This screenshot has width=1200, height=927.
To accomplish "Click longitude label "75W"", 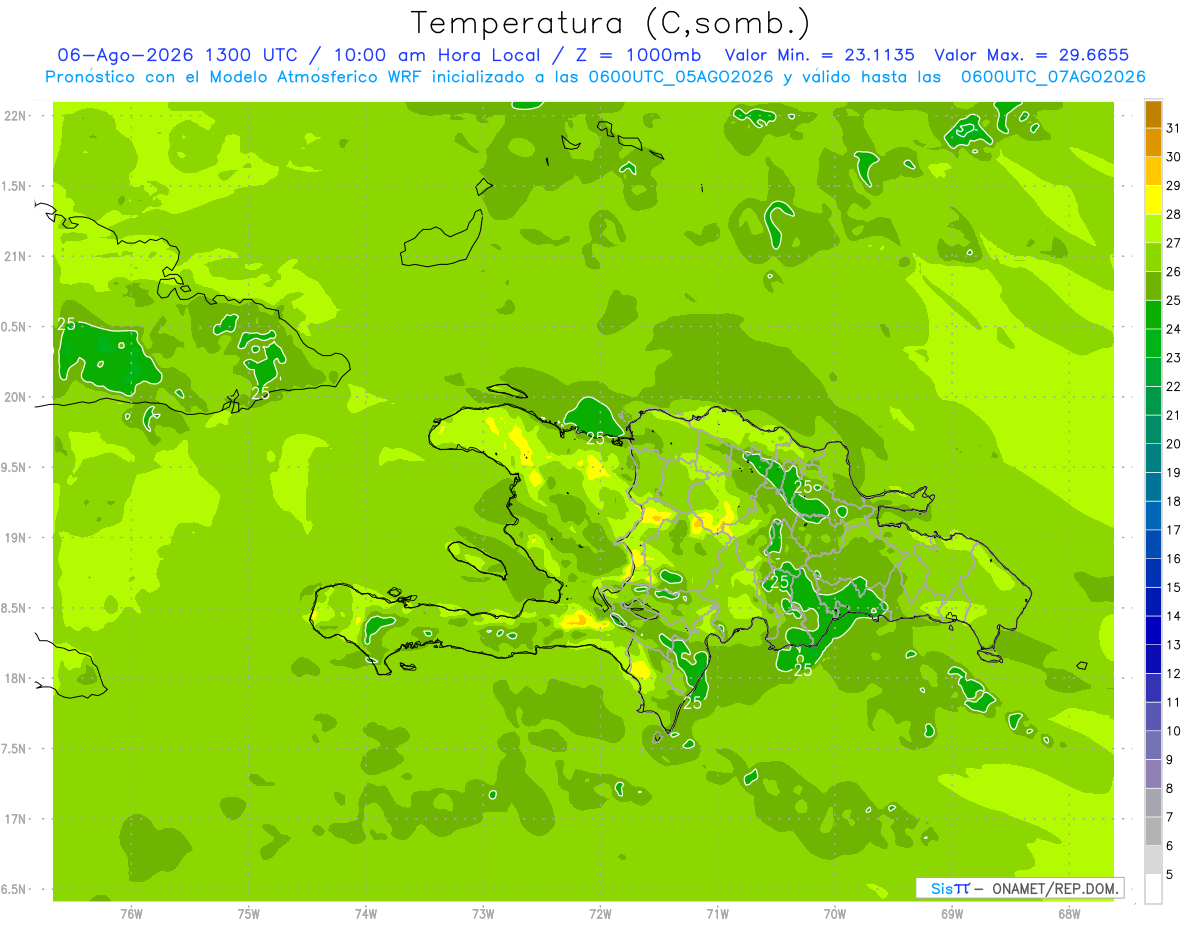I will tap(249, 914).
